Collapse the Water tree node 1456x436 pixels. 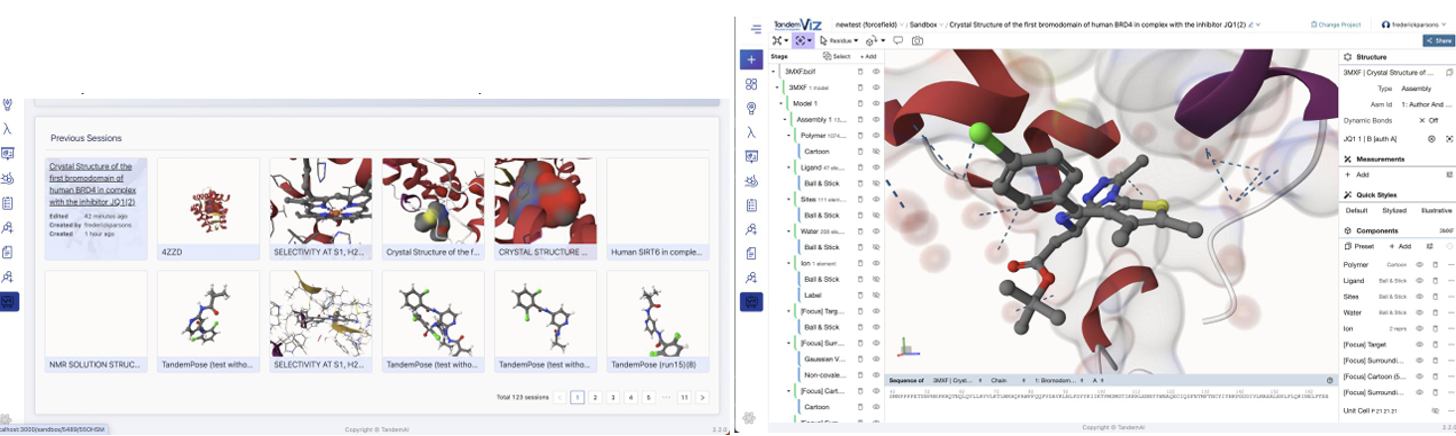(790, 231)
